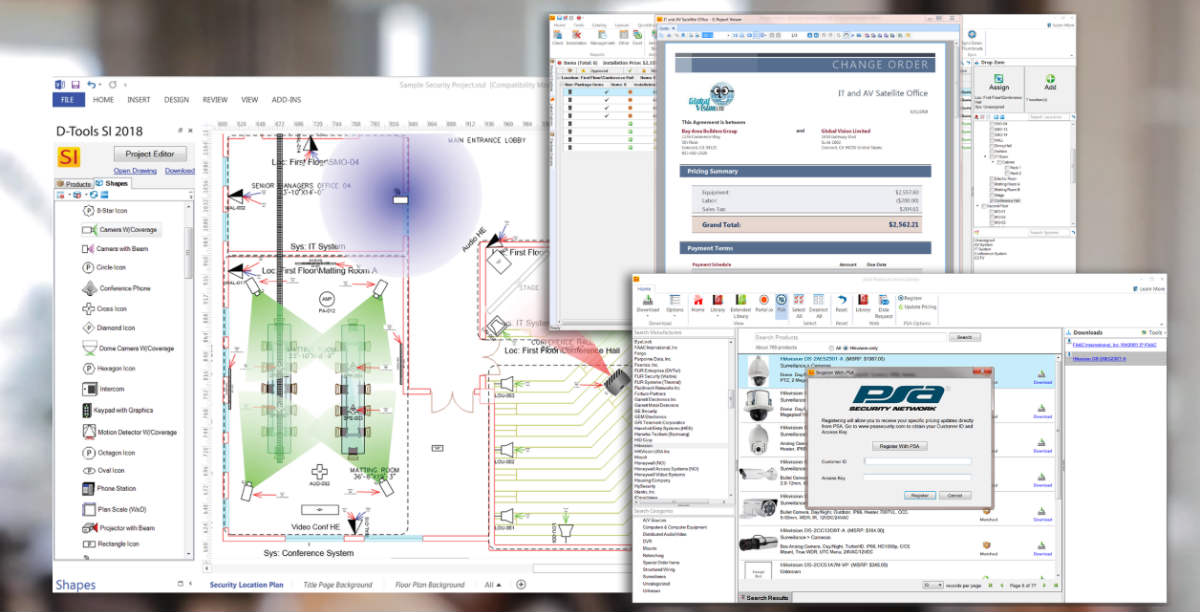This screenshot has width=1200, height=612.
Task: Click inside the Customer ID field
Action: pos(918,462)
